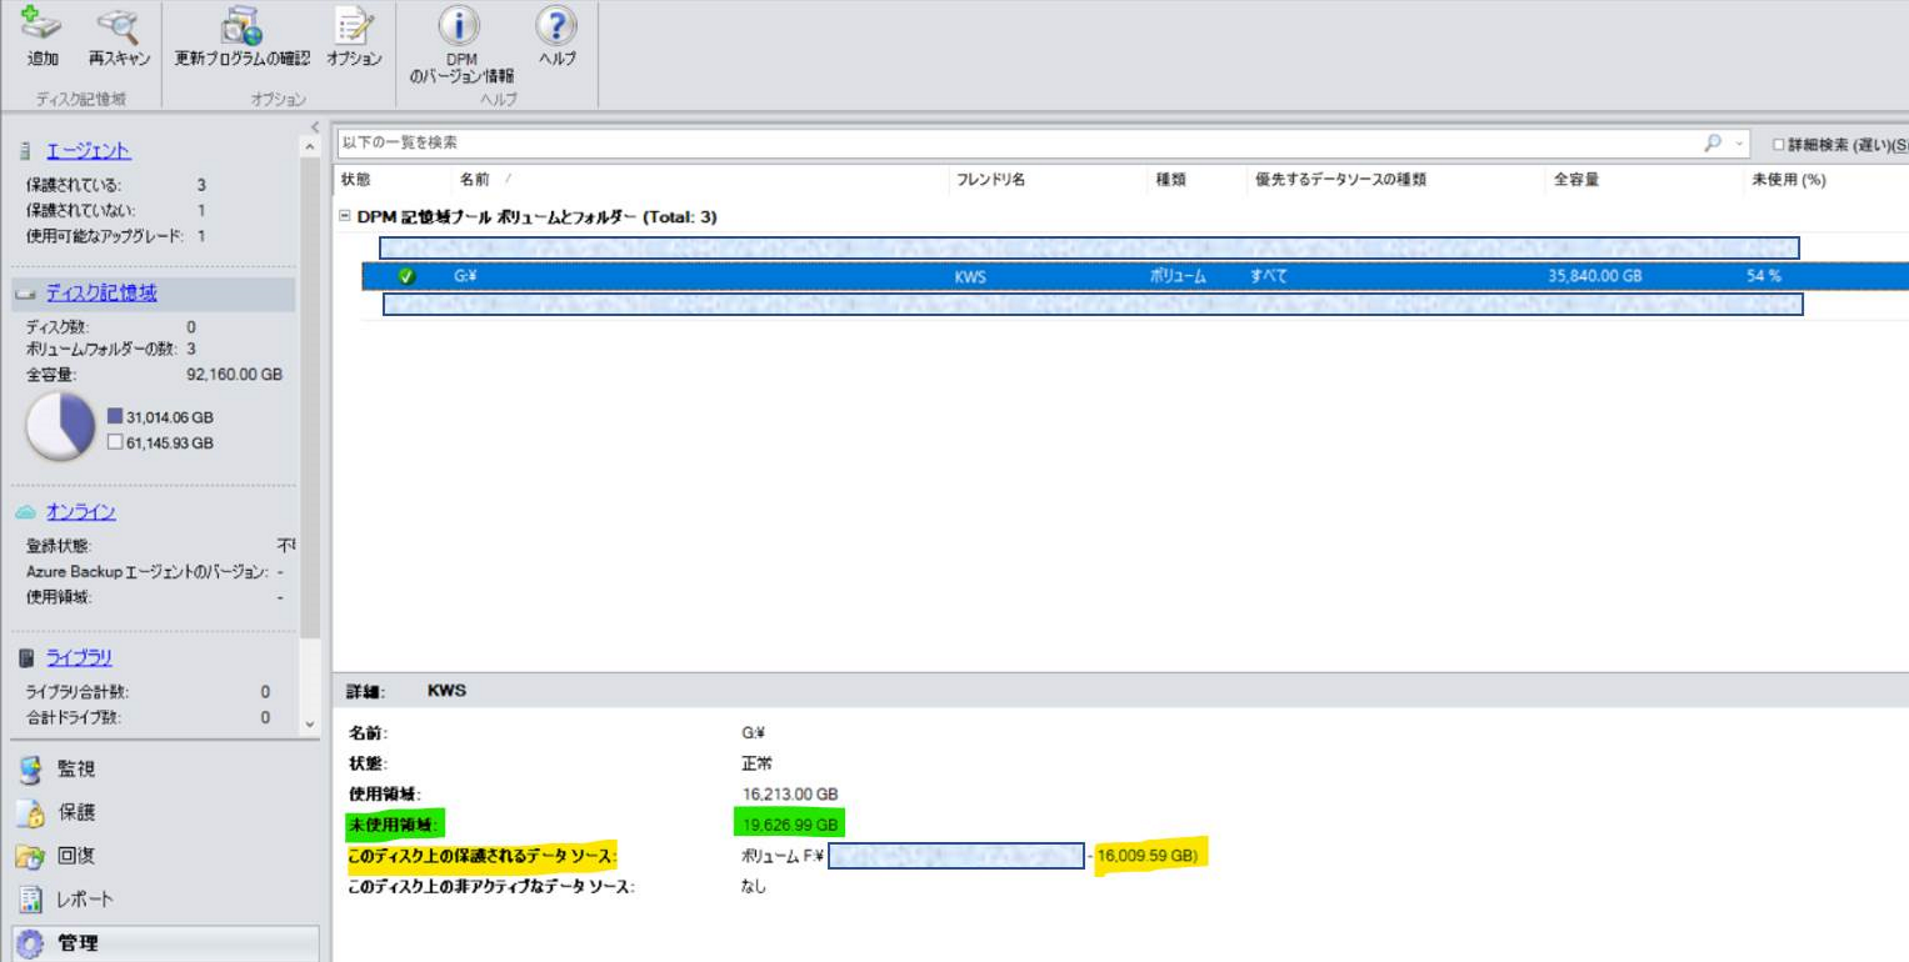The image size is (1909, 962).
Task: Click the green status check on G:¥ row
Action: [x=406, y=276]
